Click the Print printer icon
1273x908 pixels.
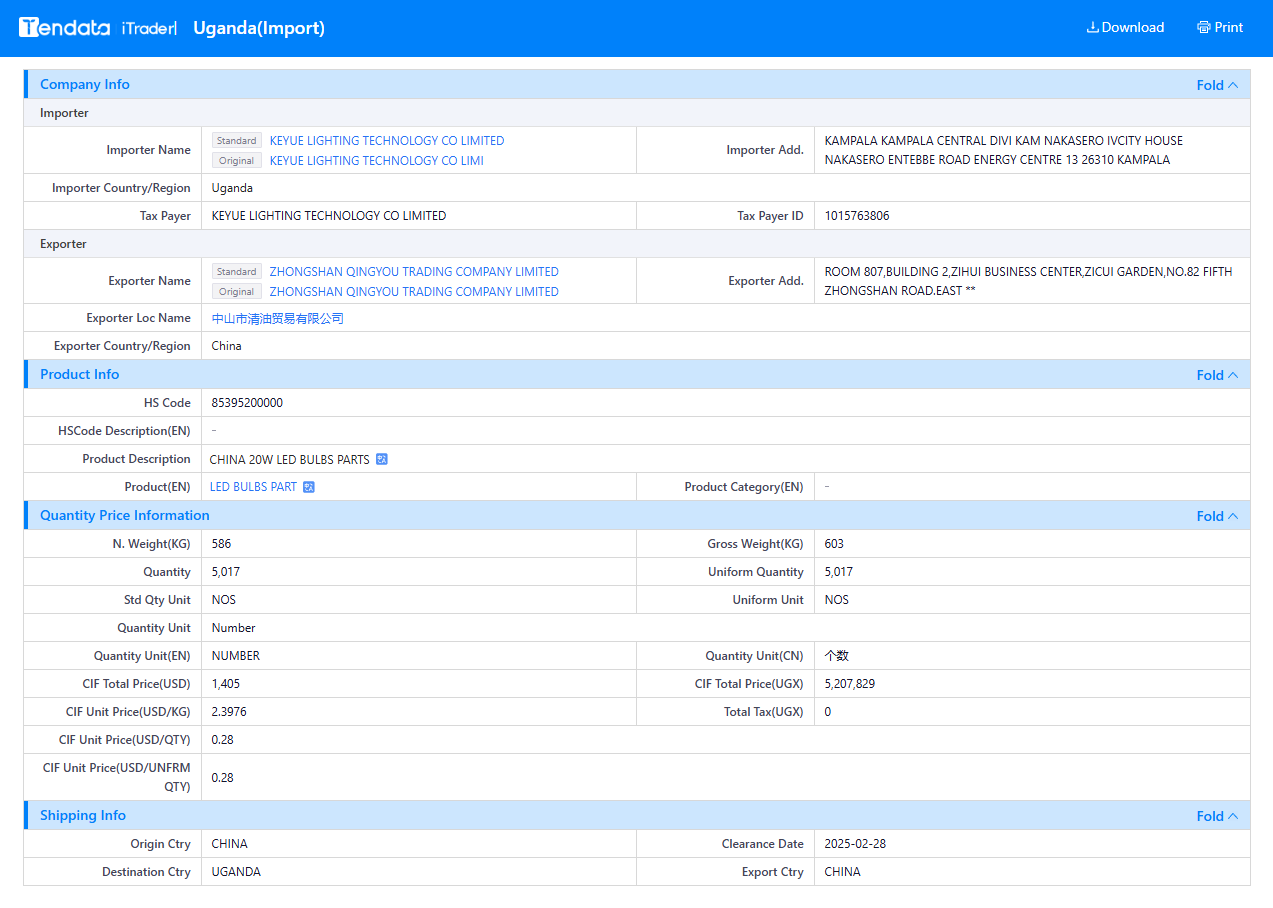pyautogui.click(x=1204, y=27)
